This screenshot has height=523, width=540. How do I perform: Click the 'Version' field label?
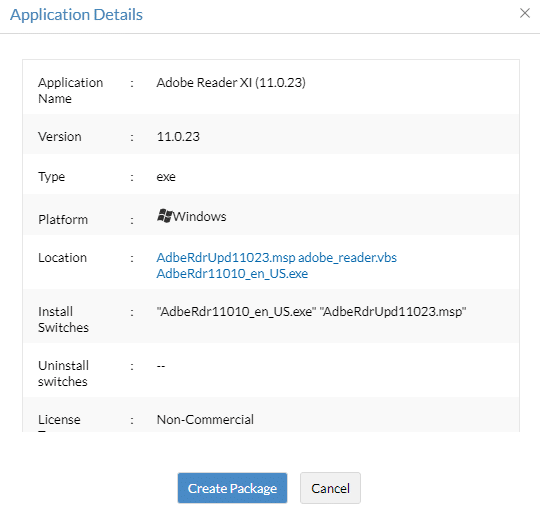(60, 137)
